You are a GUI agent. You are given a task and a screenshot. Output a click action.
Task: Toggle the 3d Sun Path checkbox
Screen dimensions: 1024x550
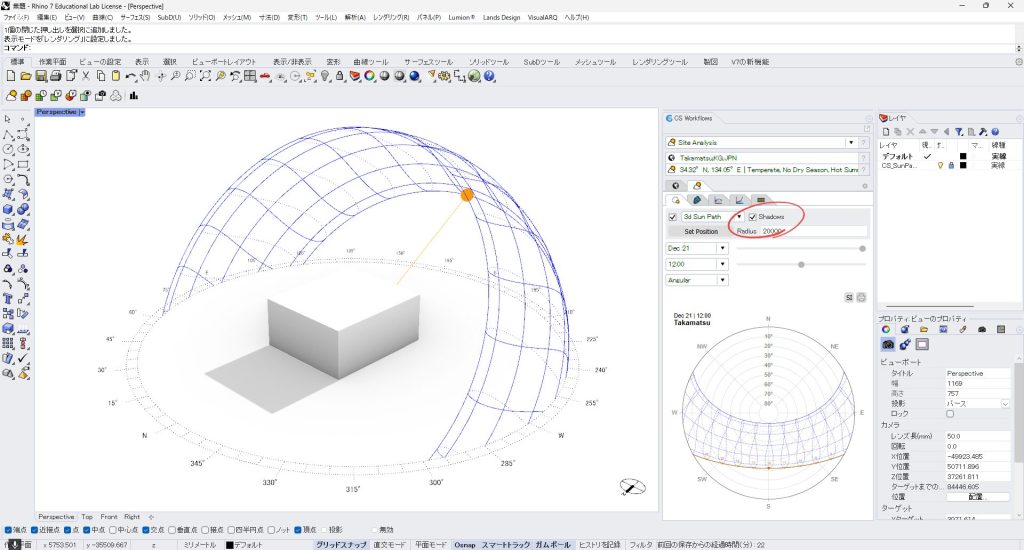click(x=673, y=216)
